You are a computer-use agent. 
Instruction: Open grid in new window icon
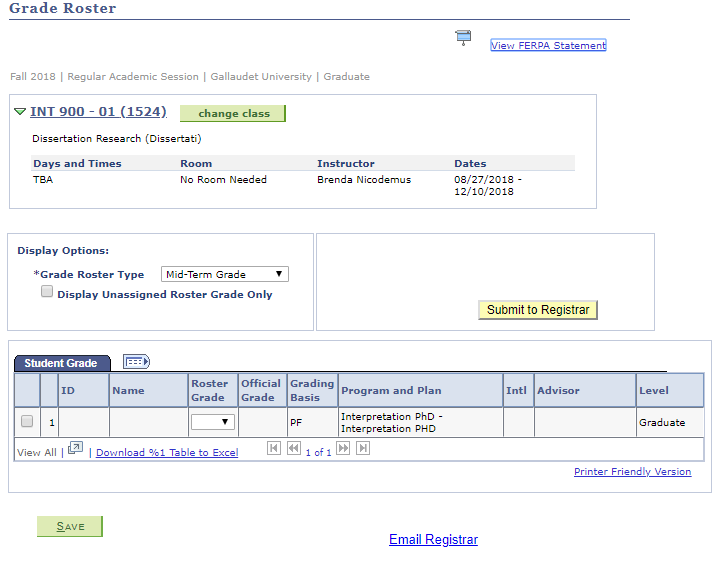coord(75,449)
